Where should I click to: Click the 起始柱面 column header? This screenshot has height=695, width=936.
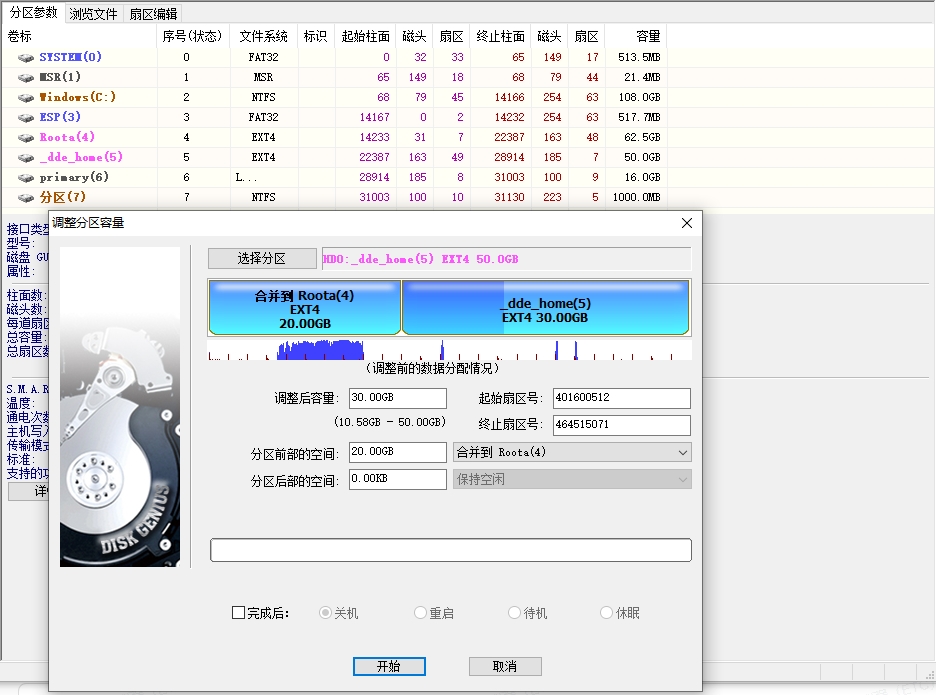365,36
